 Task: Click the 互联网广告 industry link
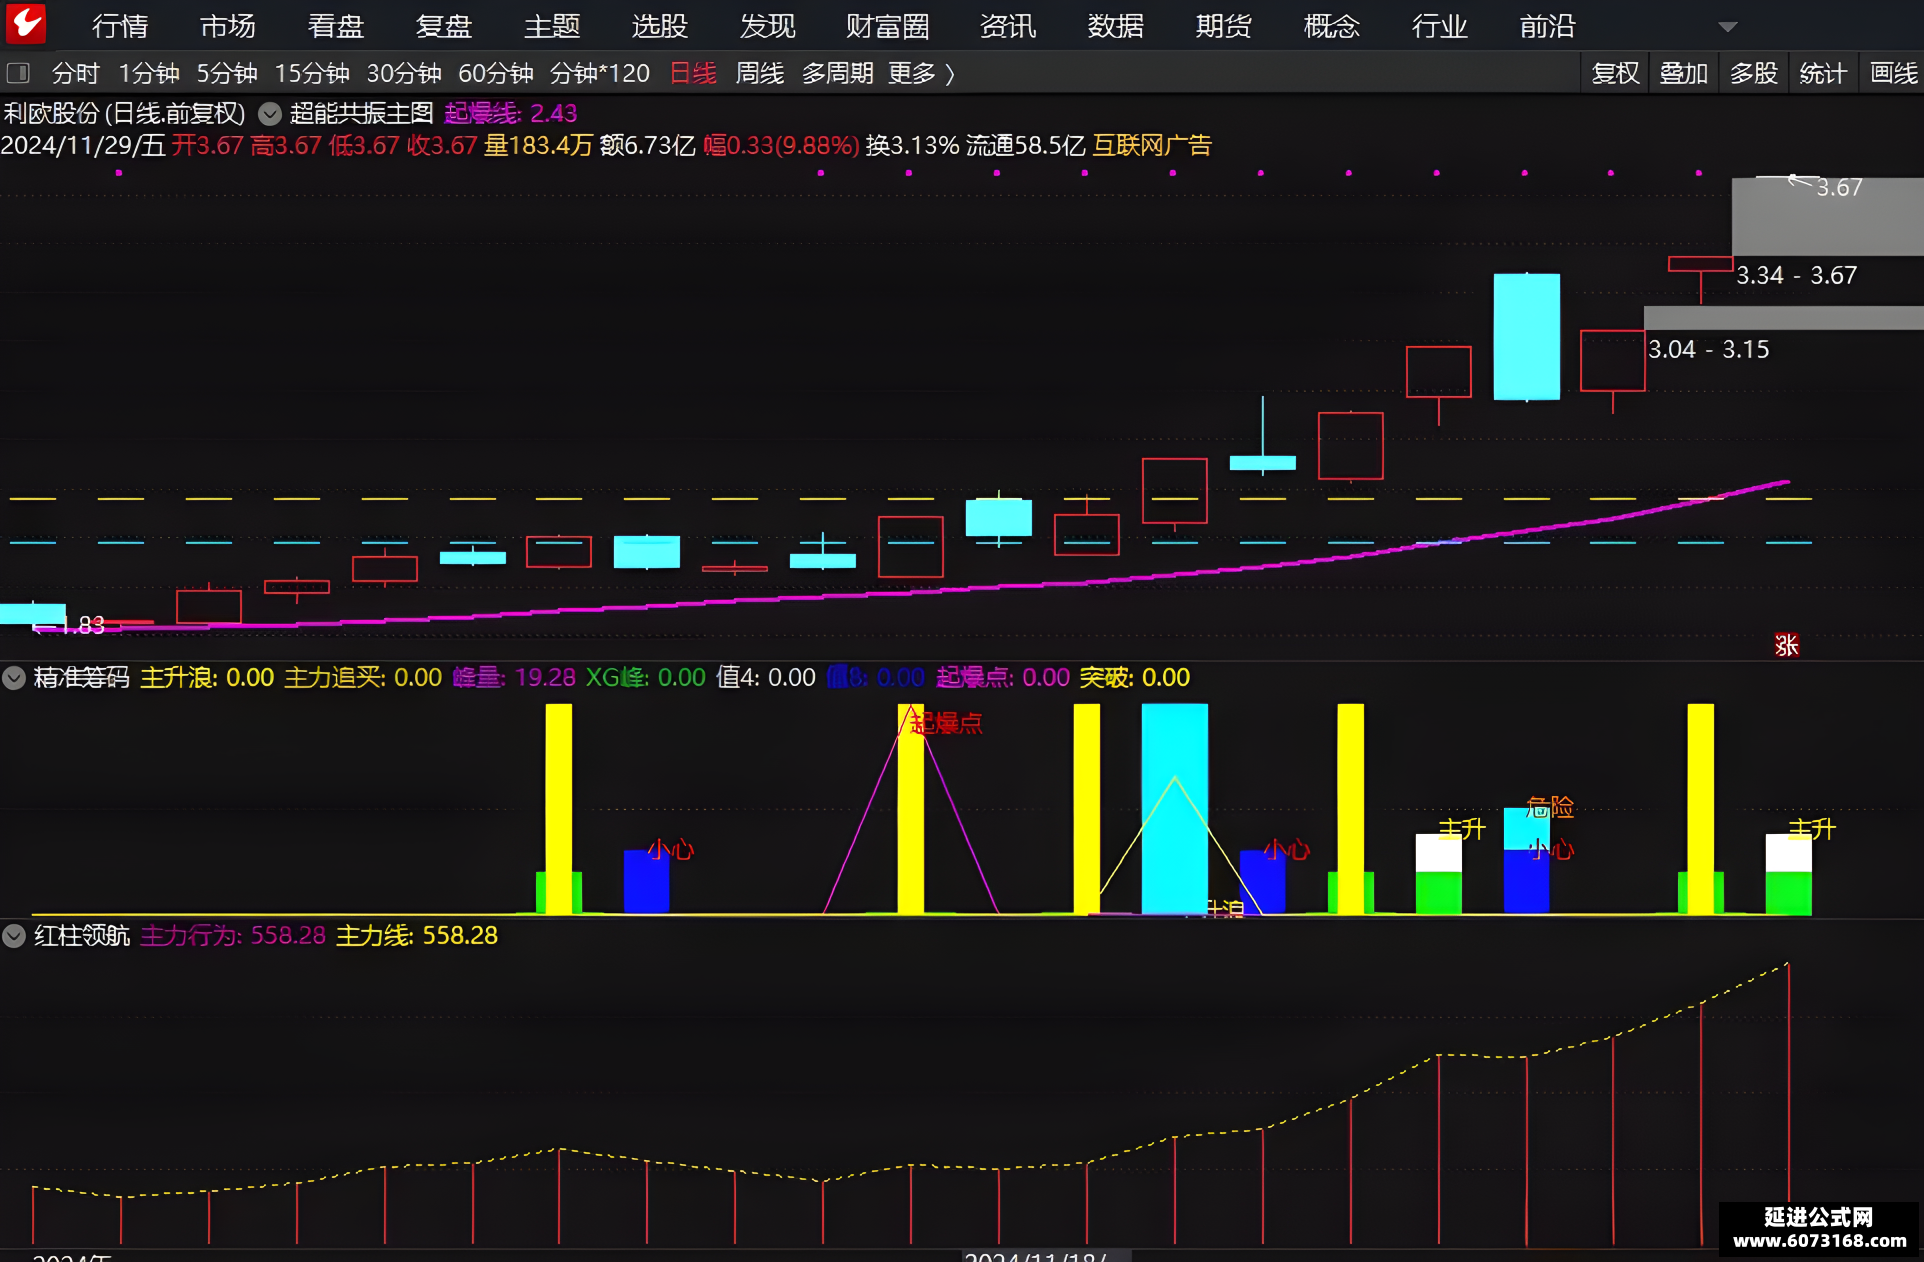pos(1151,146)
